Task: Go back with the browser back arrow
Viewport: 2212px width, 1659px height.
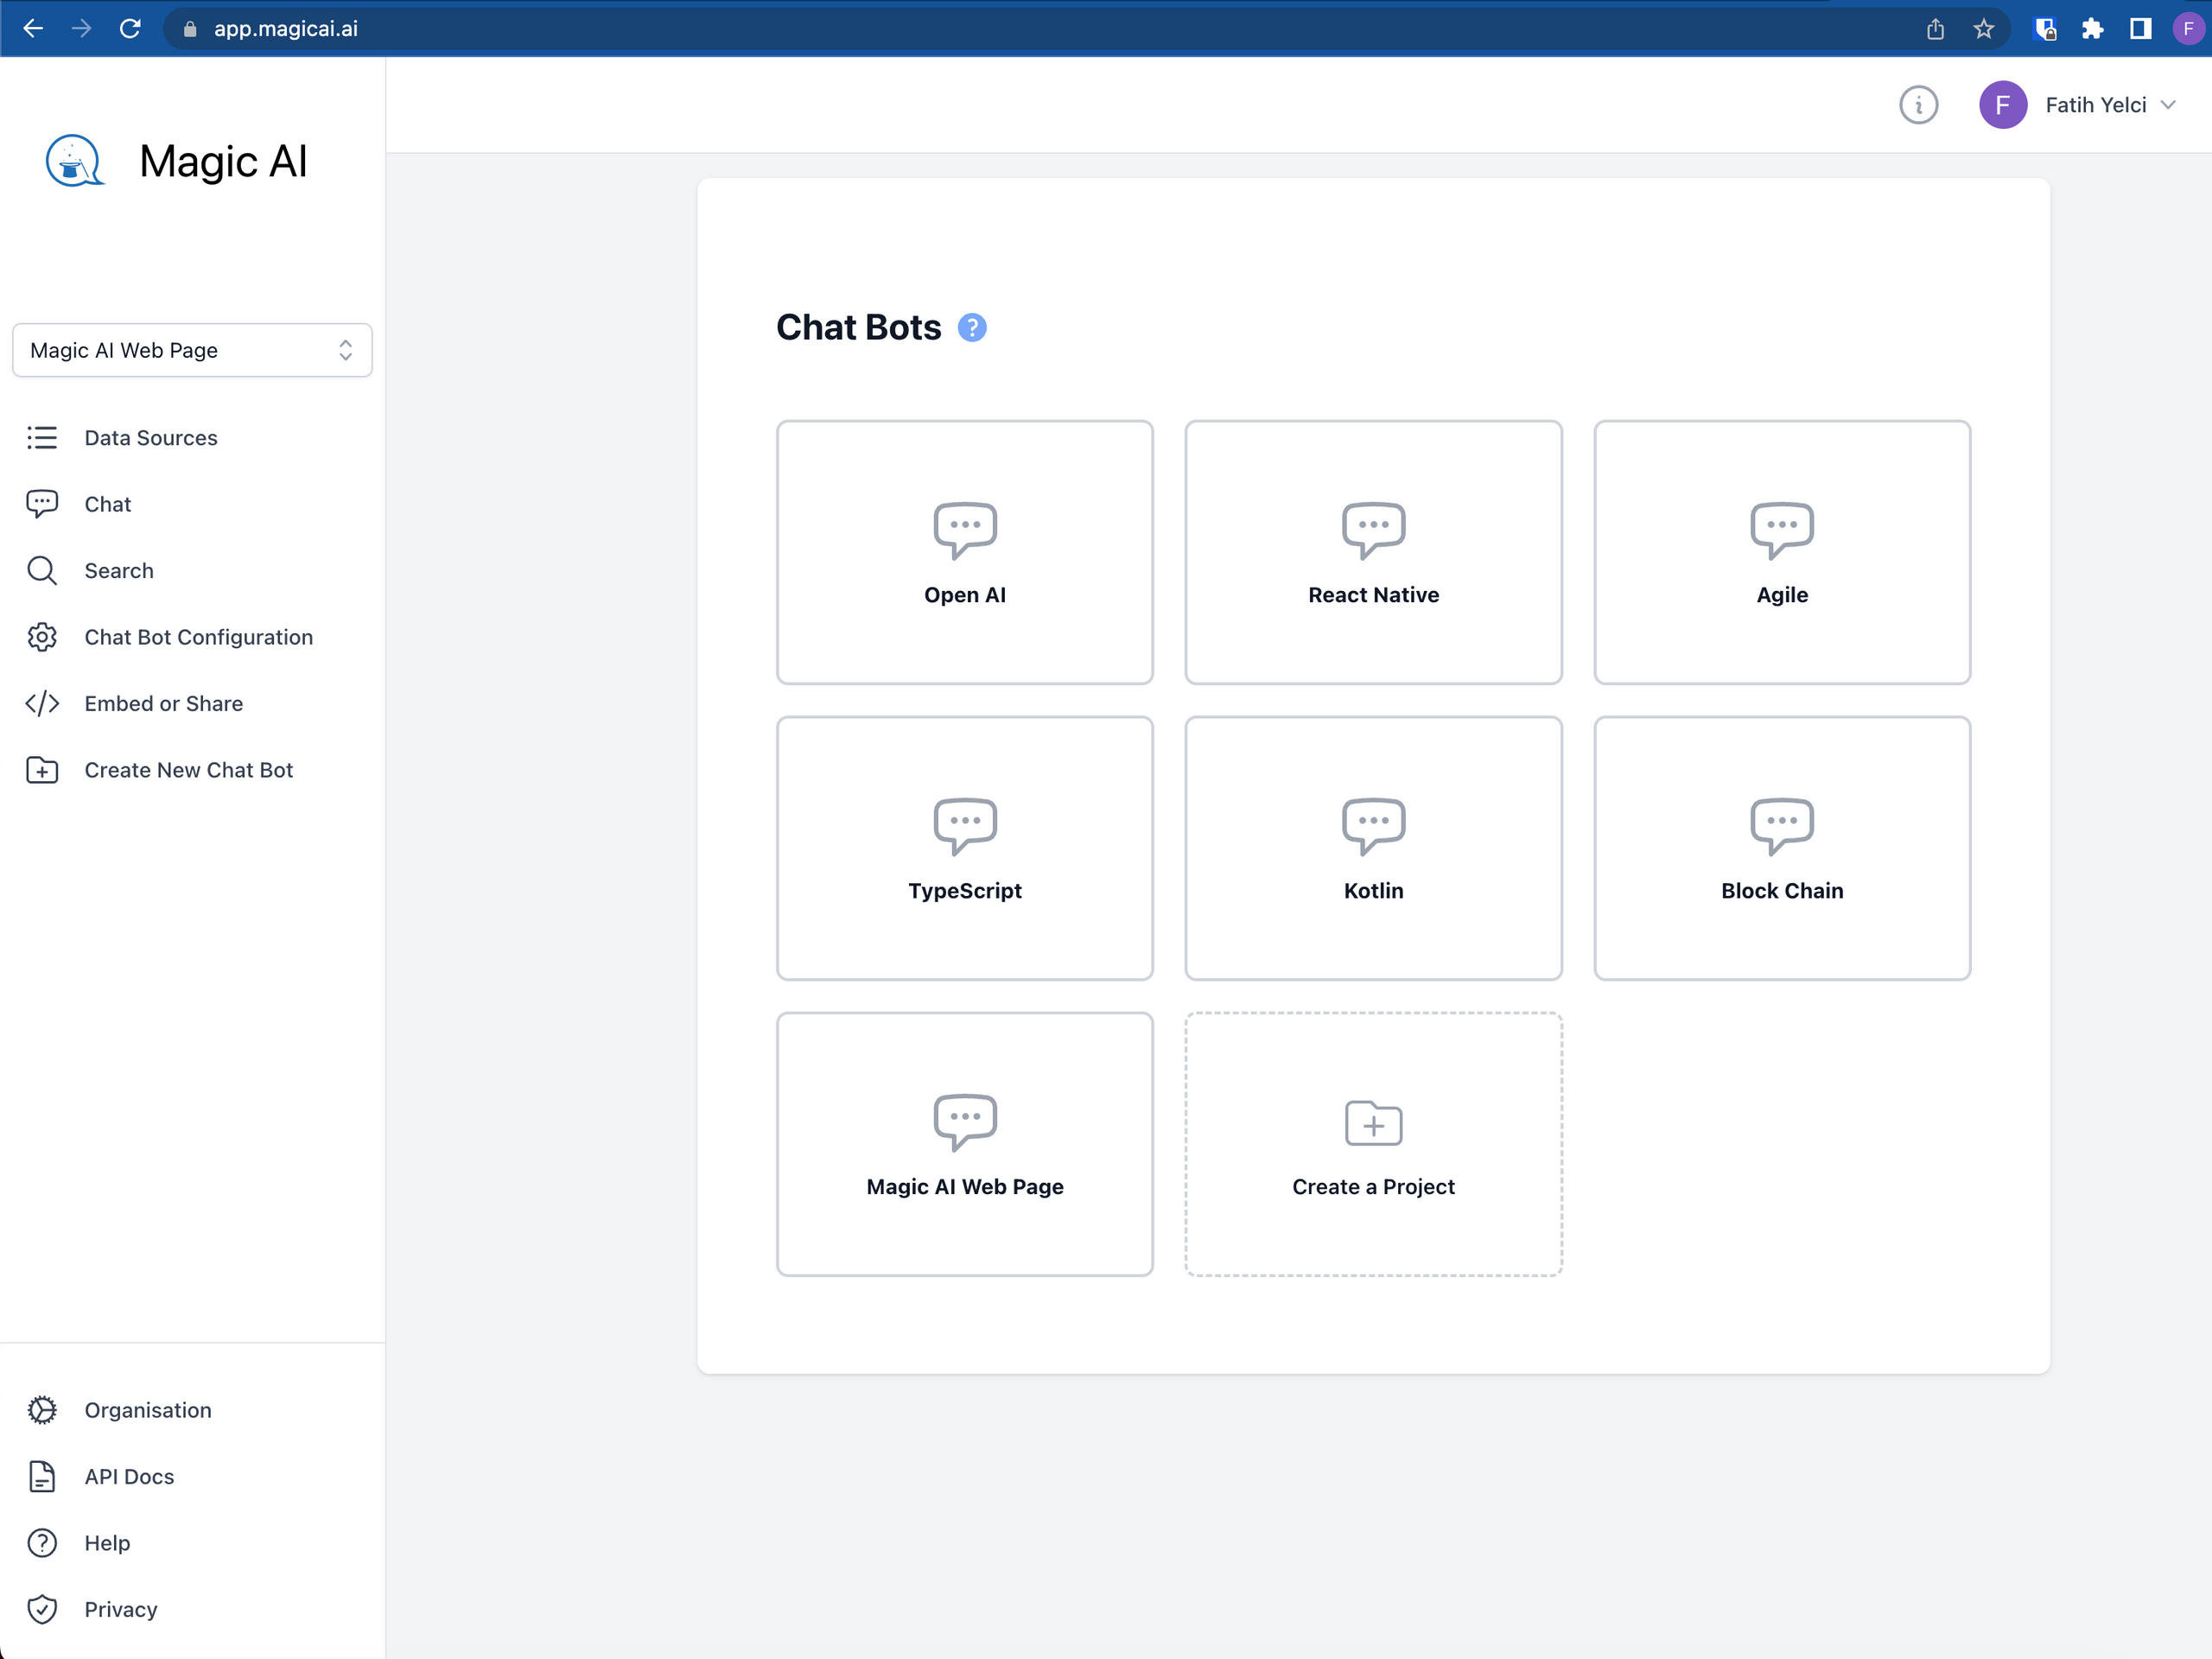Action: [x=34, y=28]
